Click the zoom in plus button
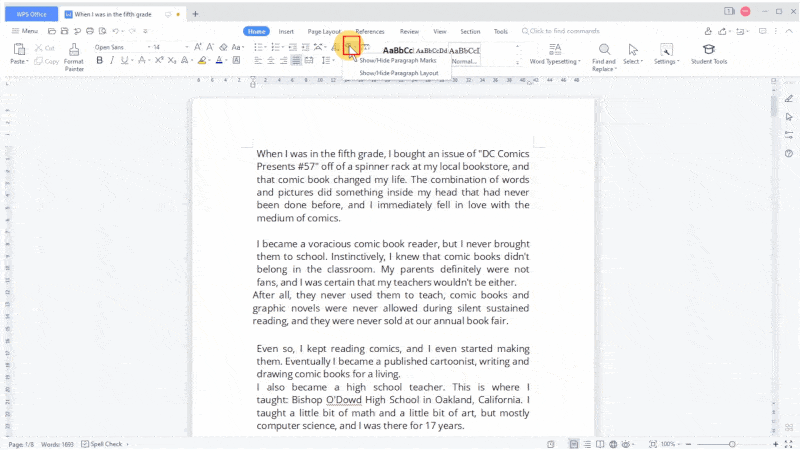The width and height of the screenshot is (800, 450). [776, 444]
